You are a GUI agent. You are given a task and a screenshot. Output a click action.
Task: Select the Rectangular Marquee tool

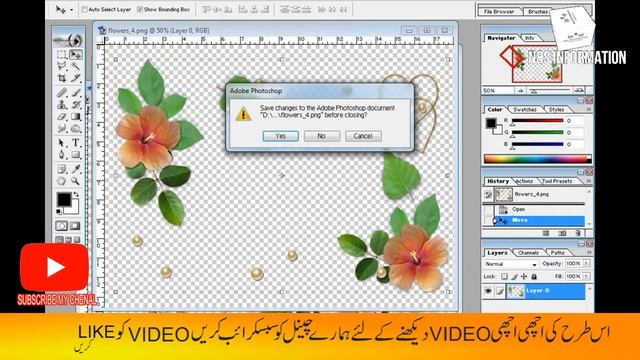coord(62,54)
